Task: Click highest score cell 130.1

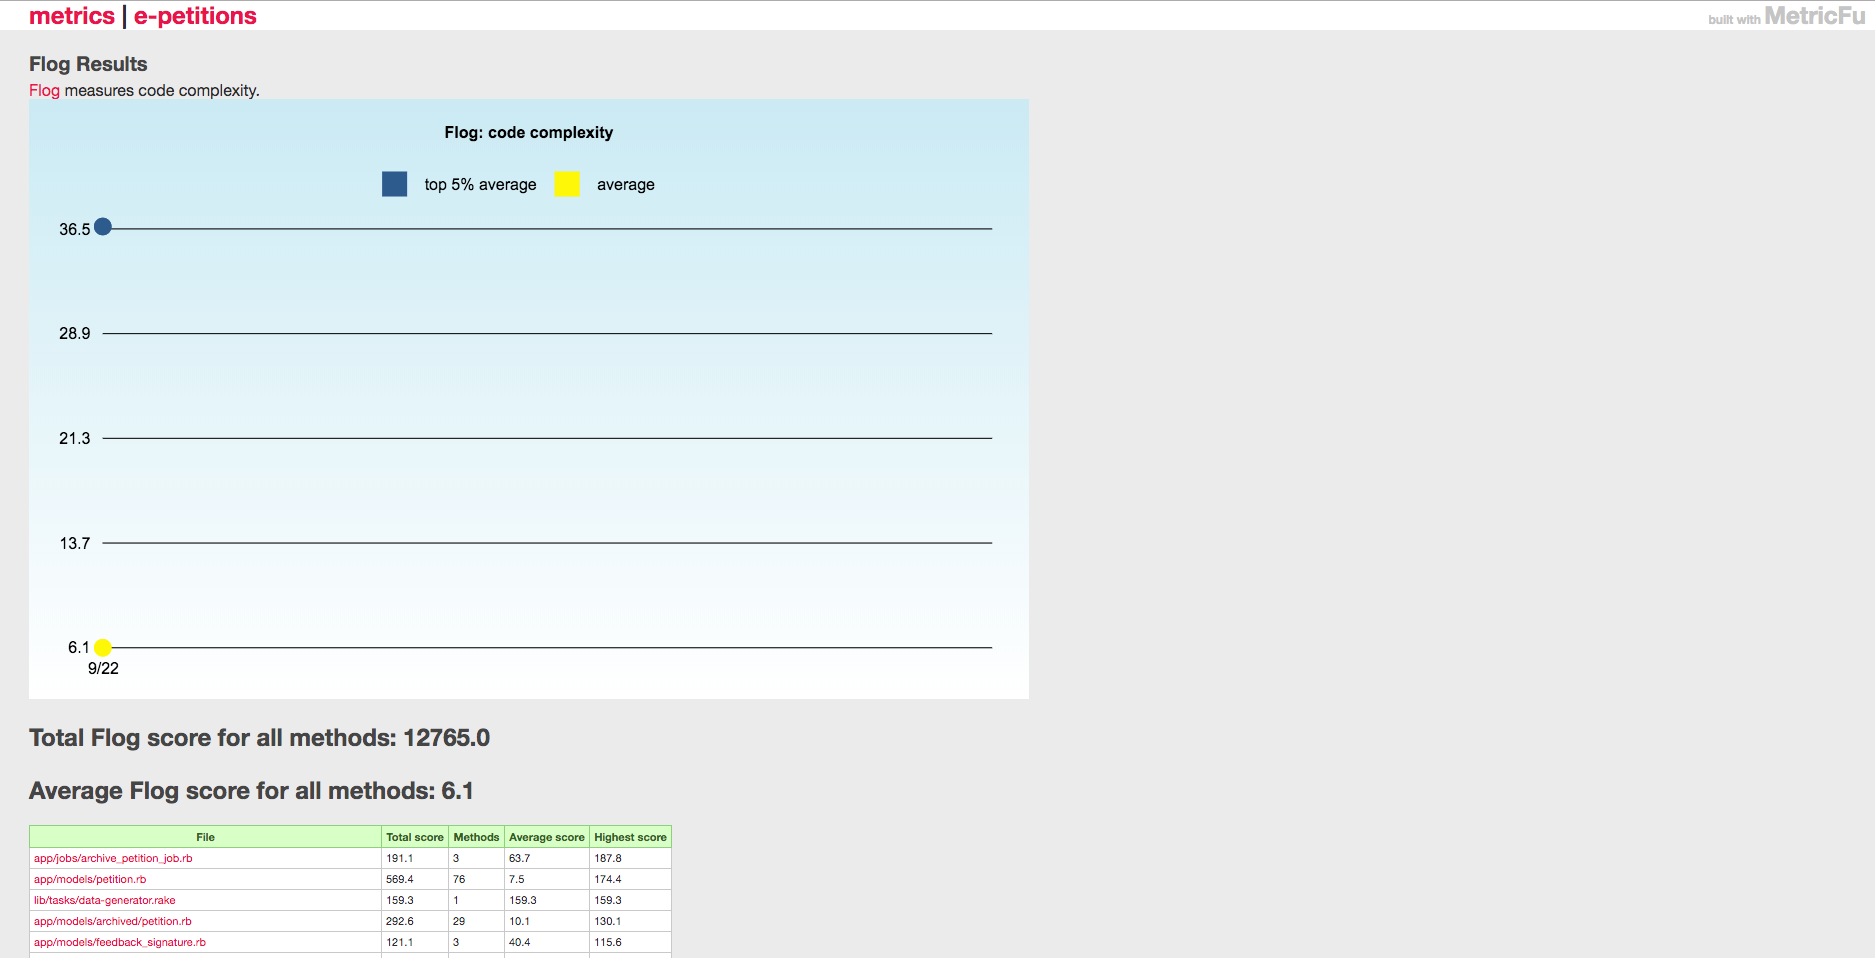Action: coord(630,921)
